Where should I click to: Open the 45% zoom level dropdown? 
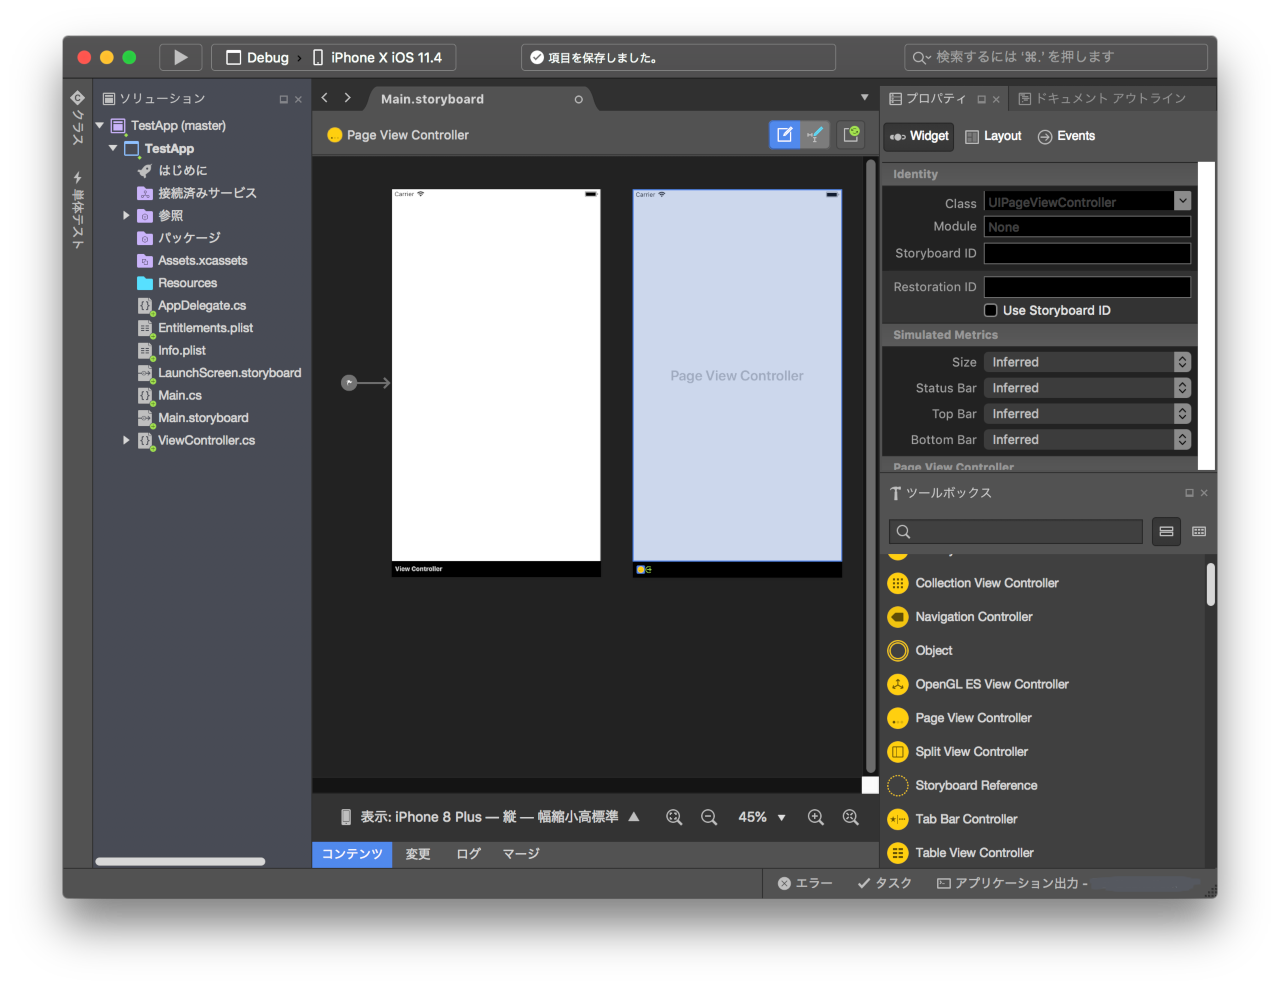tap(762, 817)
